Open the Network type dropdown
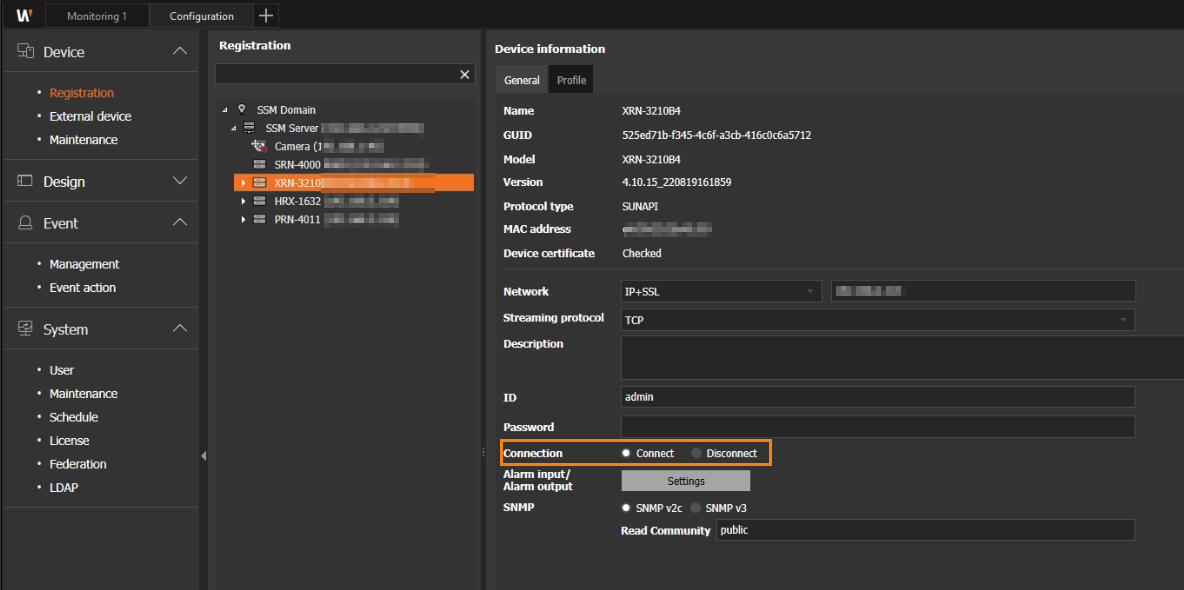This screenshot has height=590, width=1184. tap(721, 291)
